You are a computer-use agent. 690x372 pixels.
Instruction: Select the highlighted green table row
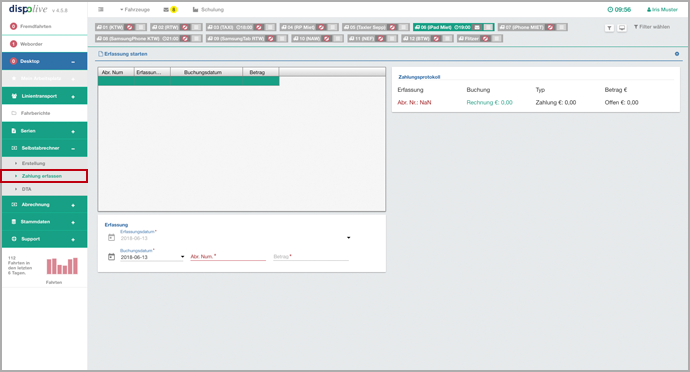pos(188,81)
